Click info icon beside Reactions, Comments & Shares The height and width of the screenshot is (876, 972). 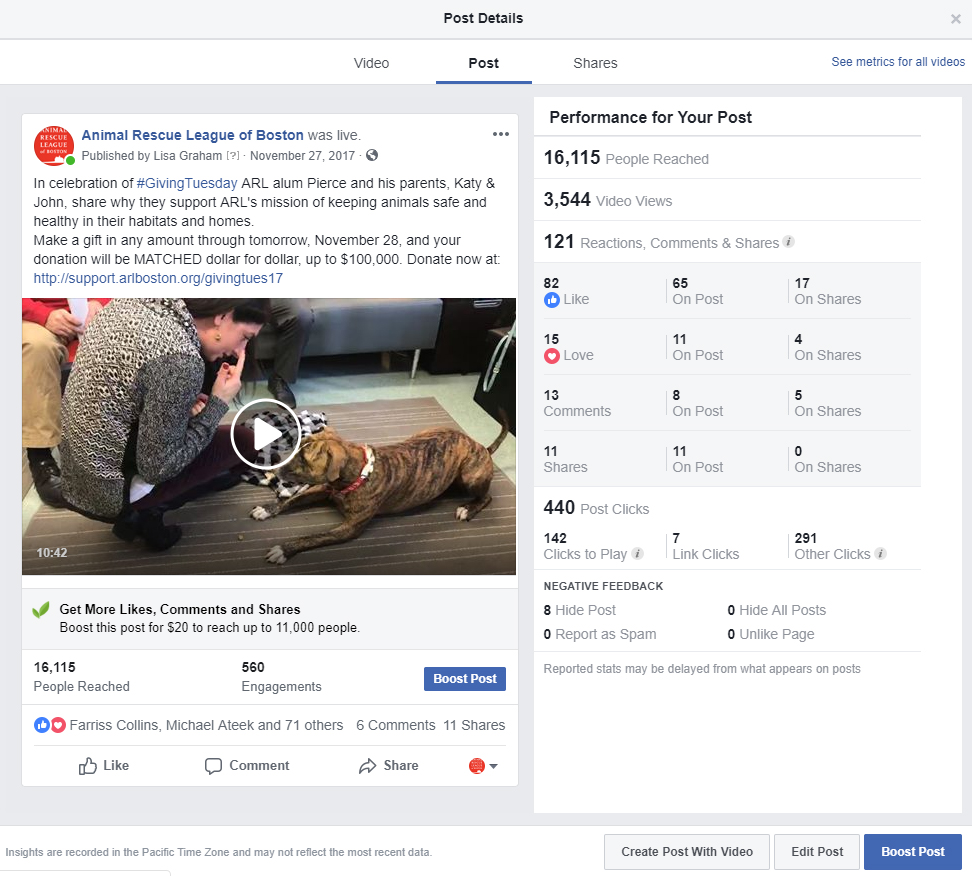click(x=789, y=242)
